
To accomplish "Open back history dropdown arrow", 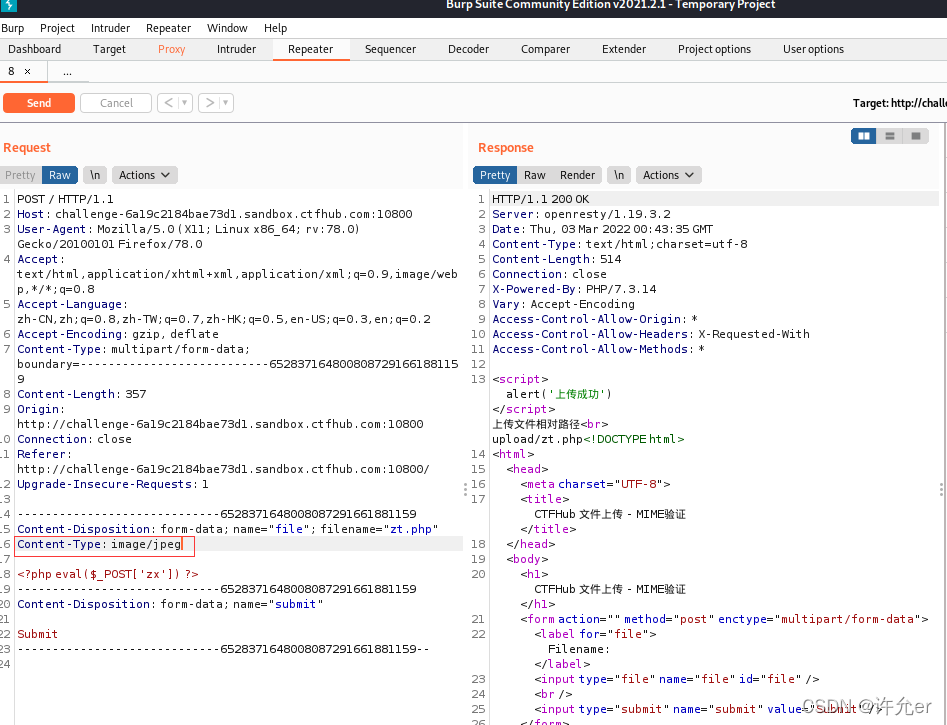I will [185, 103].
